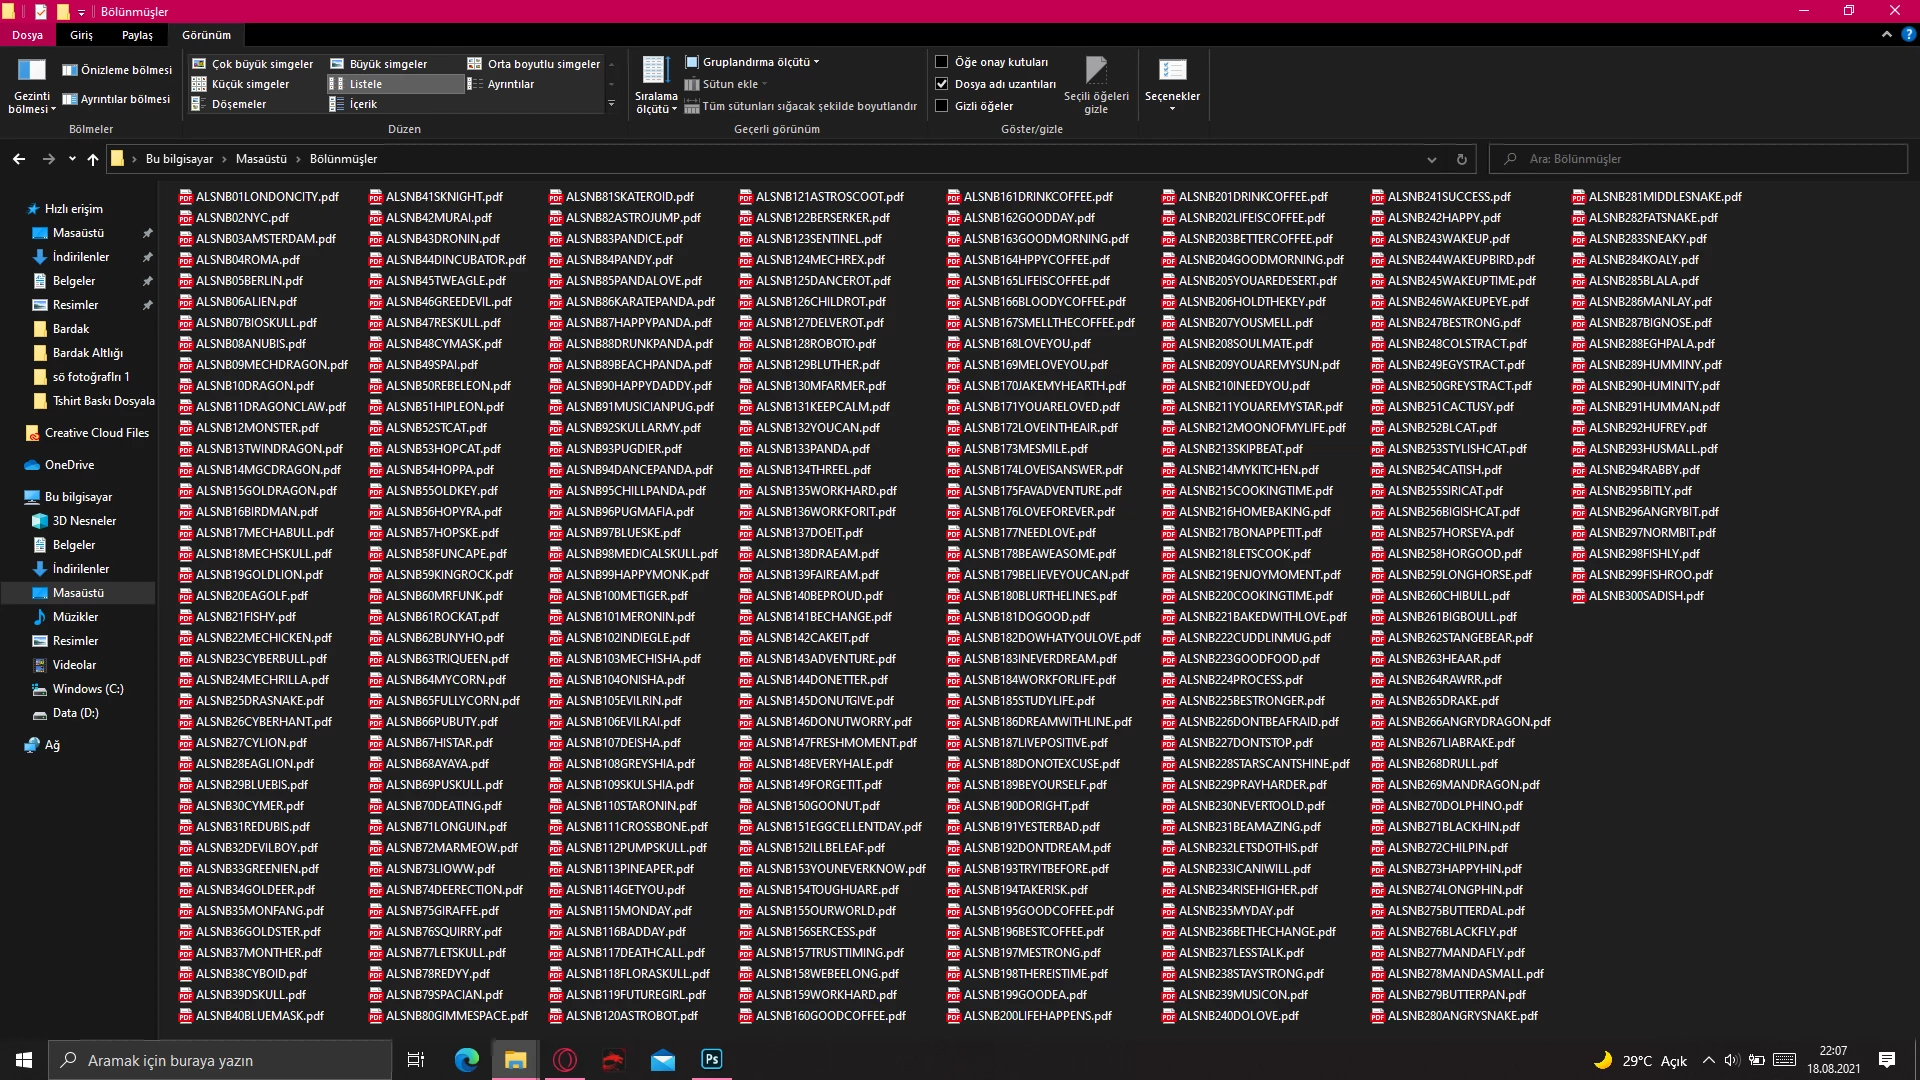
Task: Select the ALSNB01LONDONCITY.pdf file
Action: (x=266, y=197)
